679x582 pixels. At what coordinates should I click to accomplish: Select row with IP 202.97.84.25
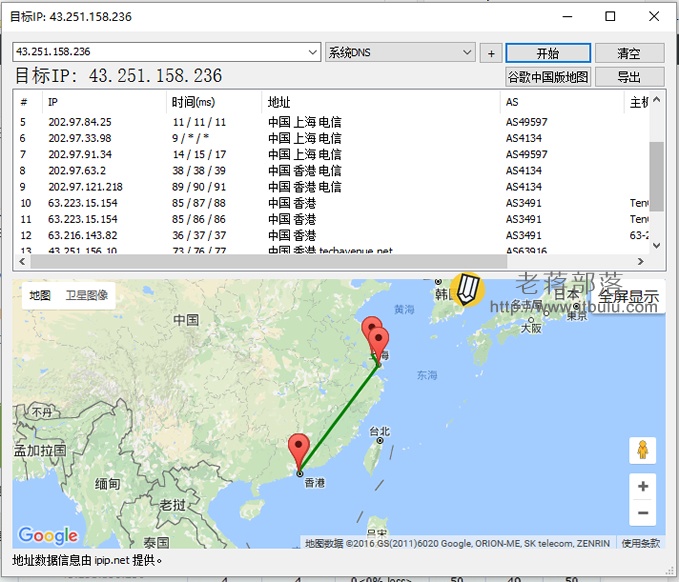click(332, 122)
